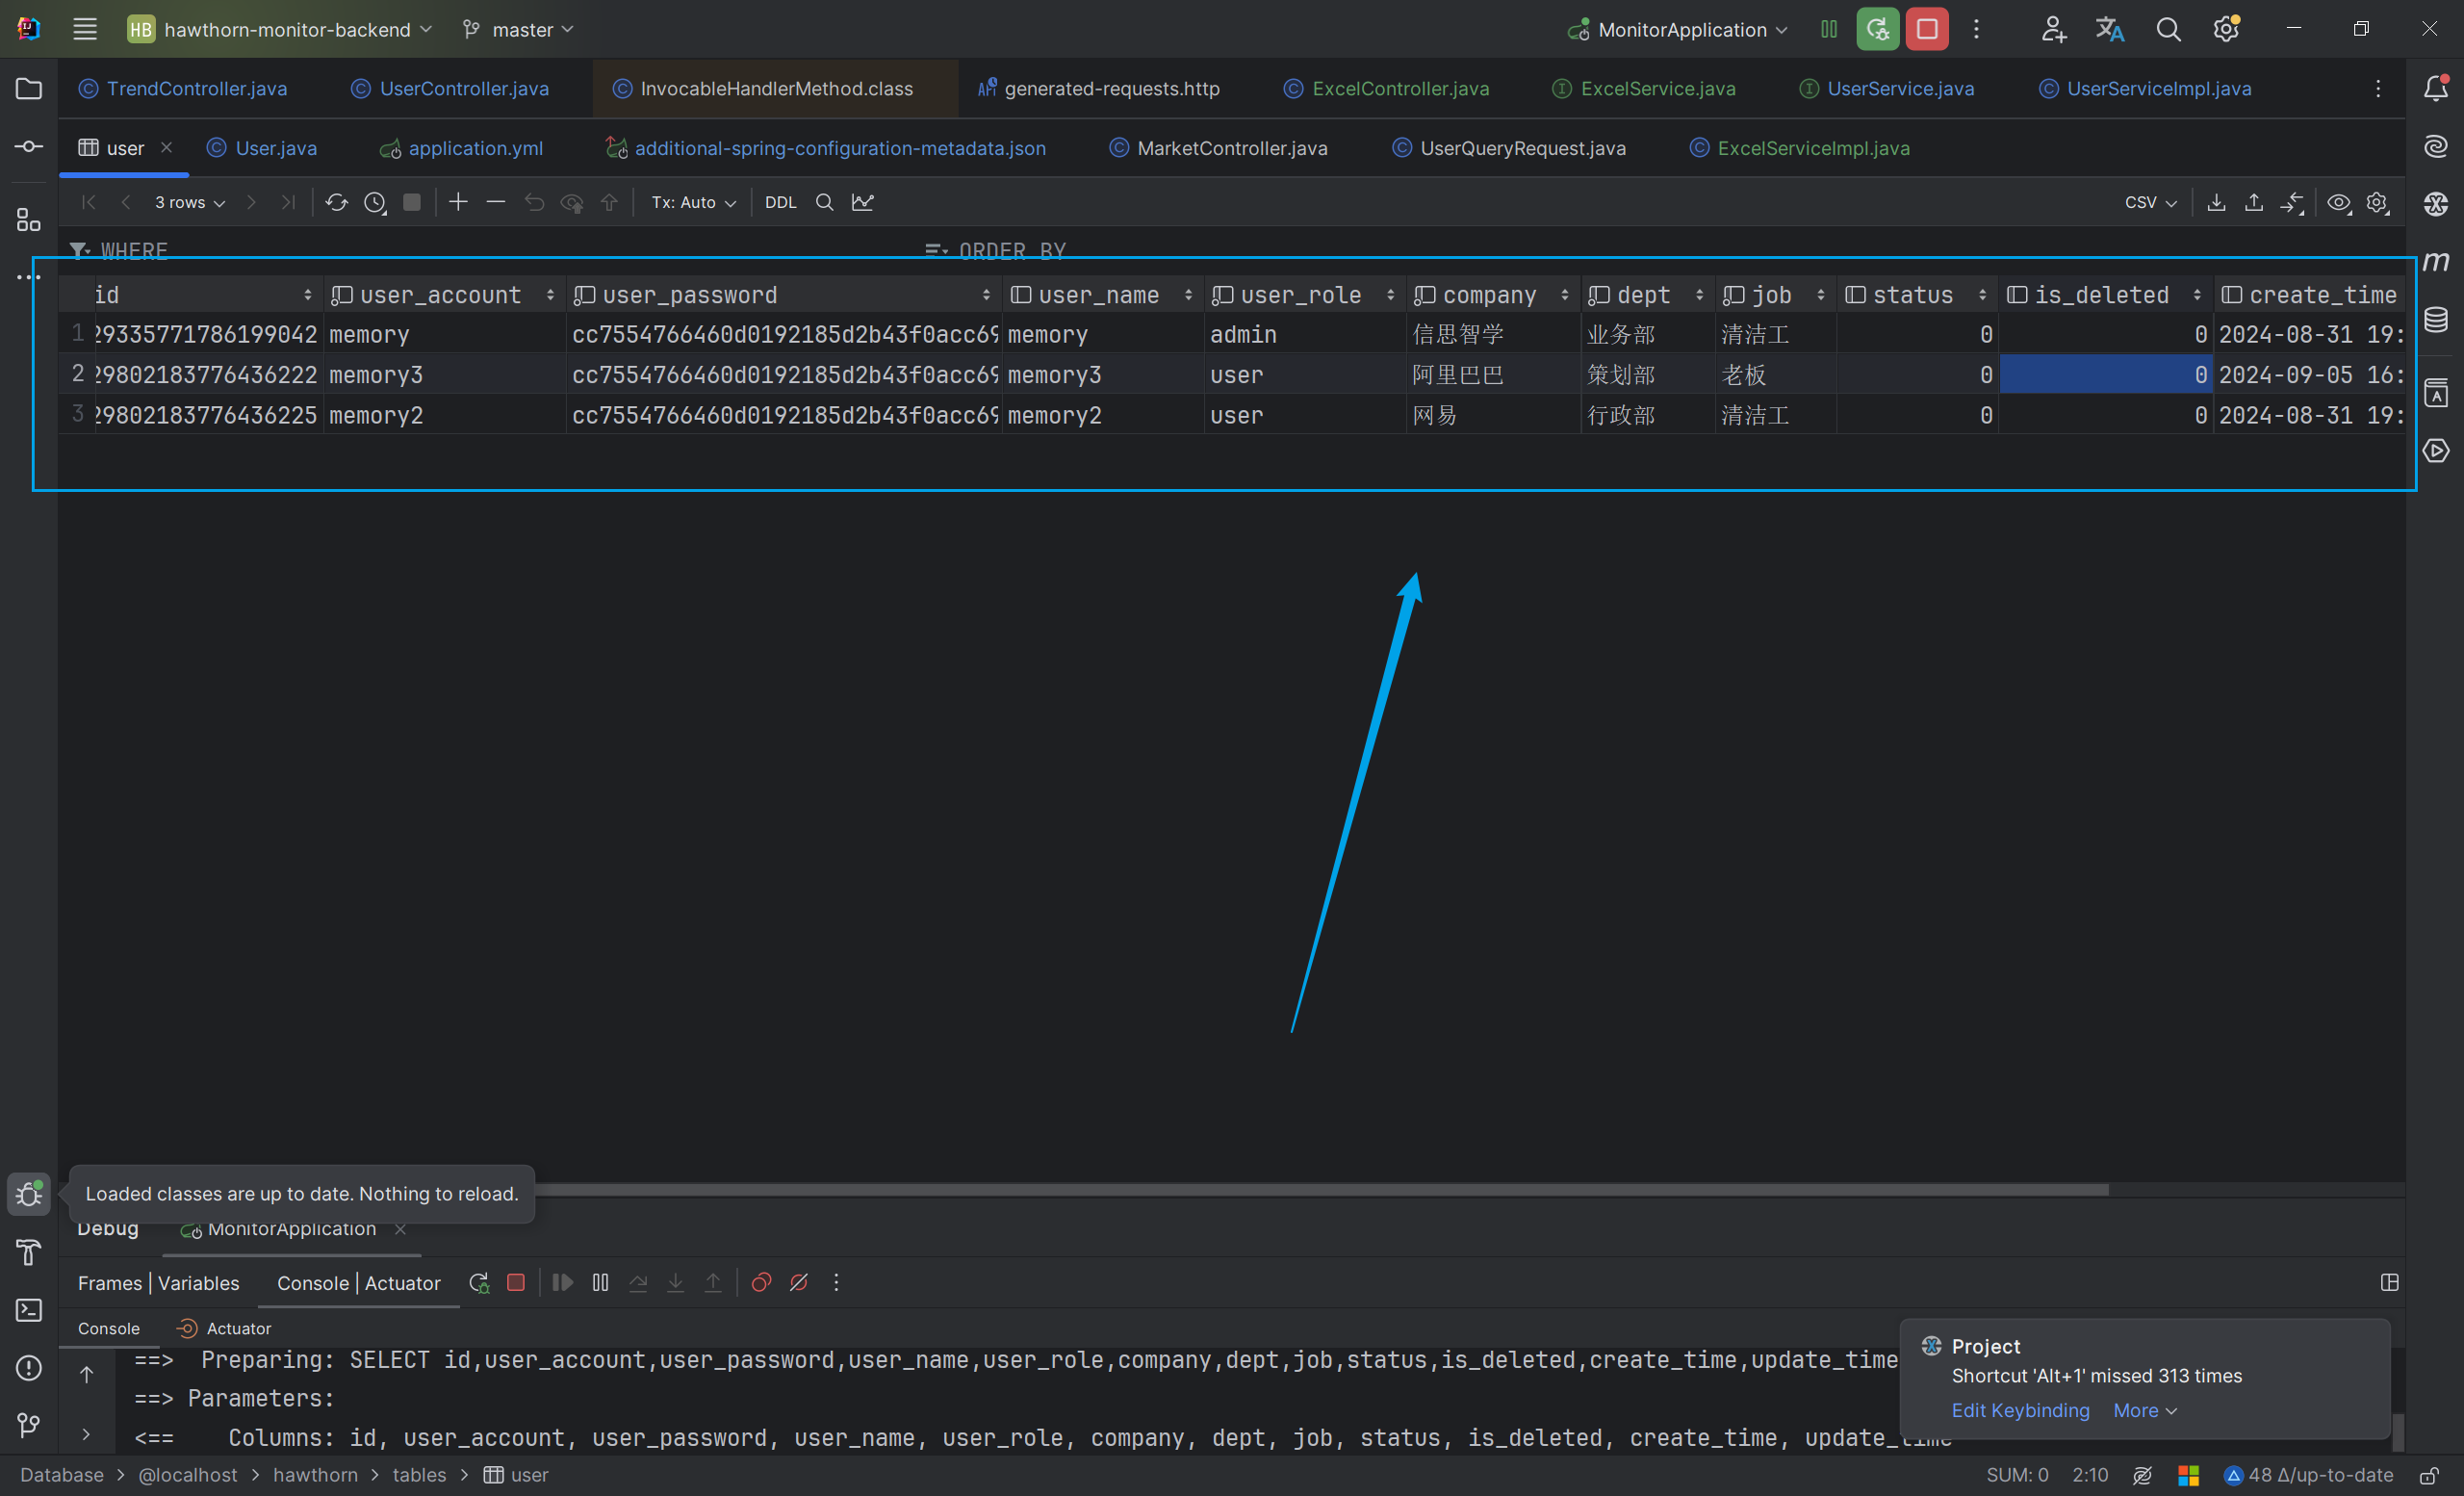Open the hamburger main menu

(x=85, y=29)
